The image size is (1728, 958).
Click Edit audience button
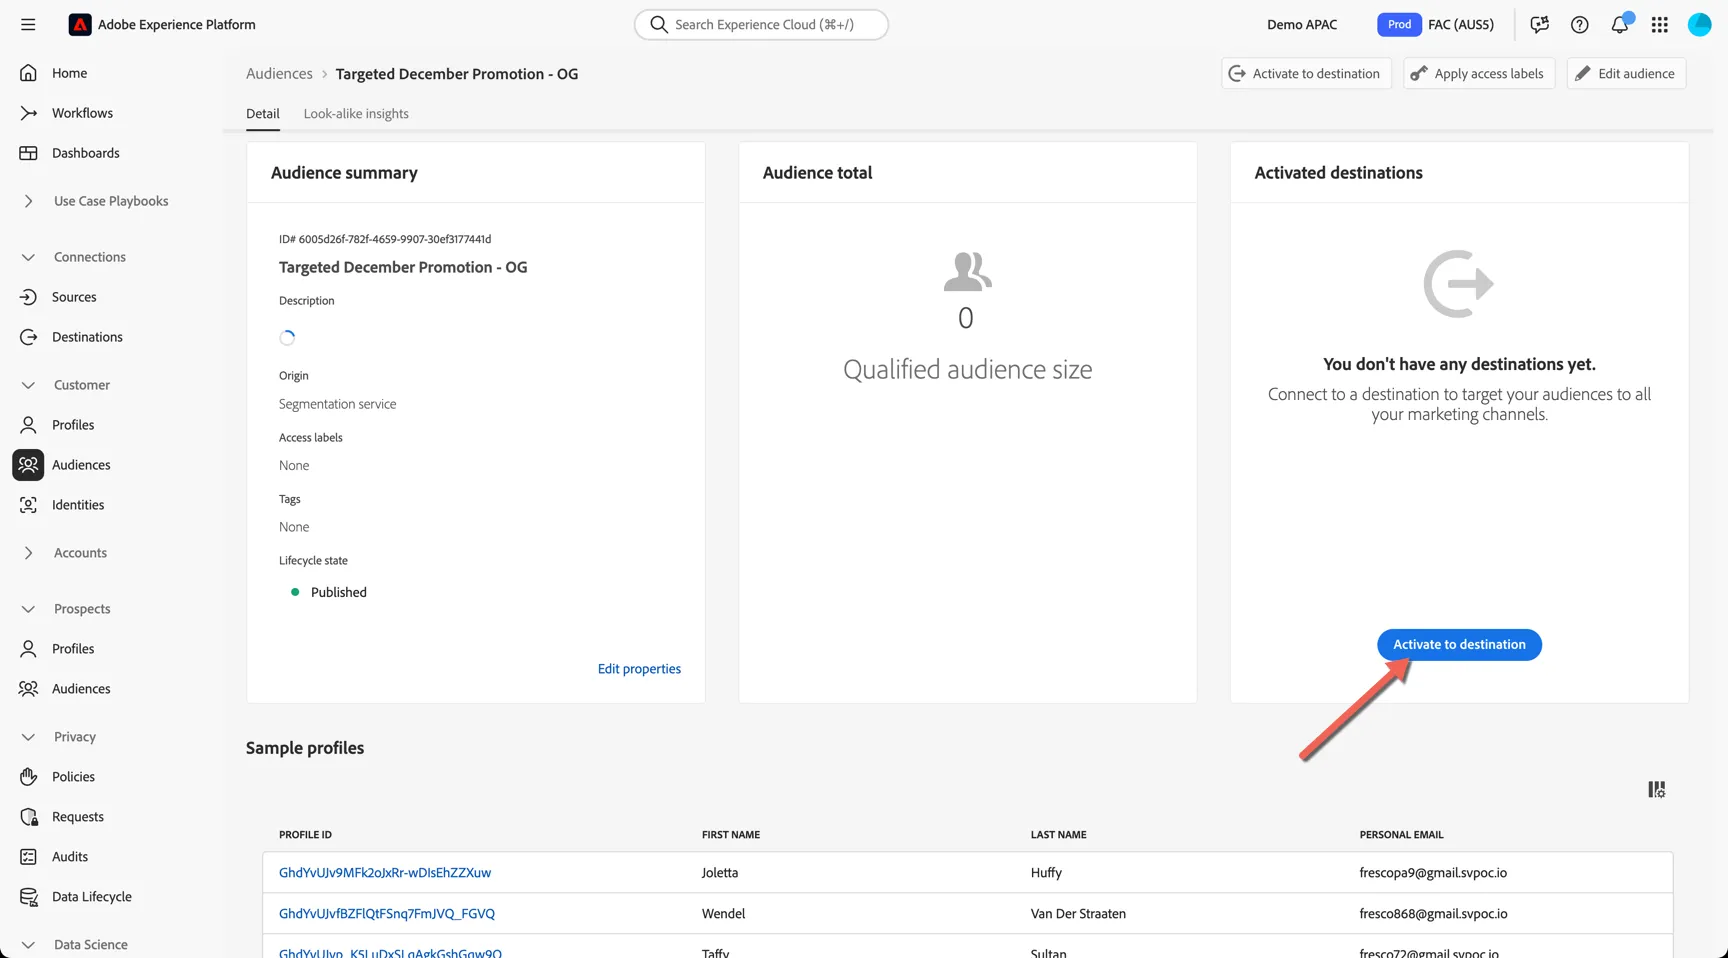click(x=1626, y=74)
